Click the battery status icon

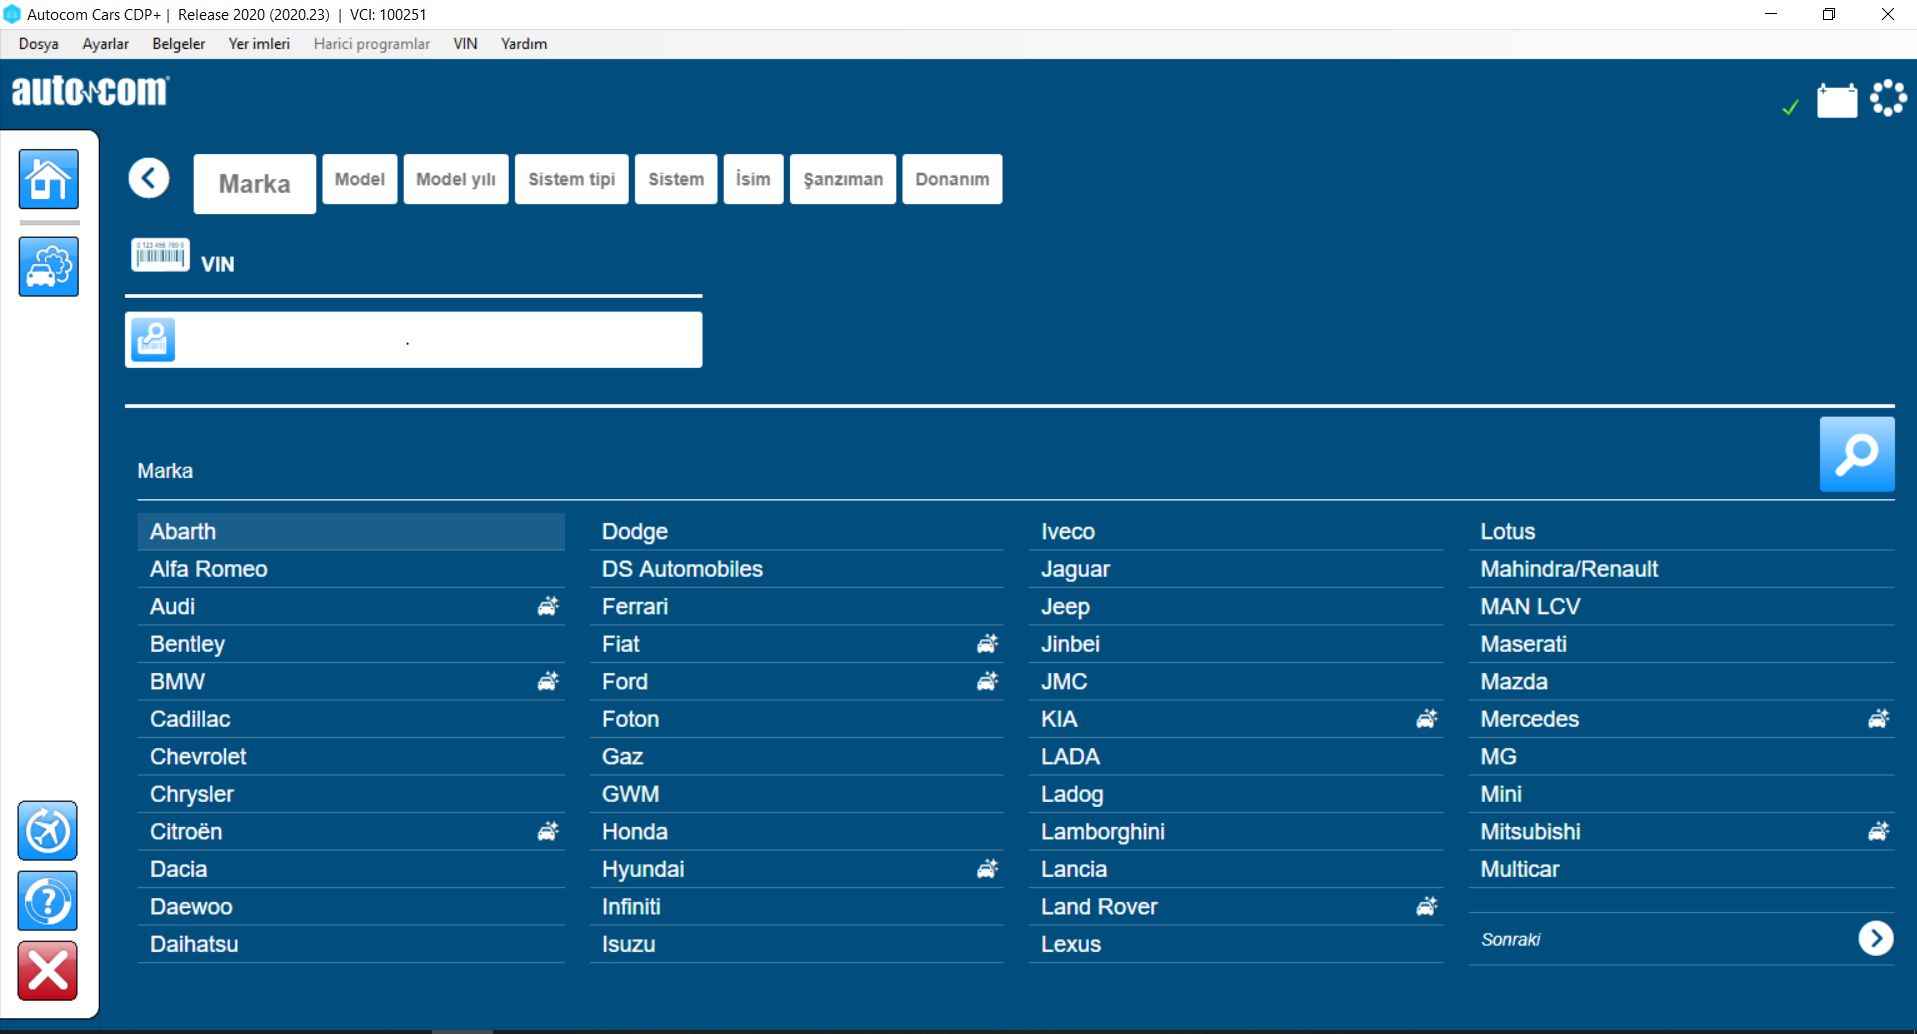1836,101
